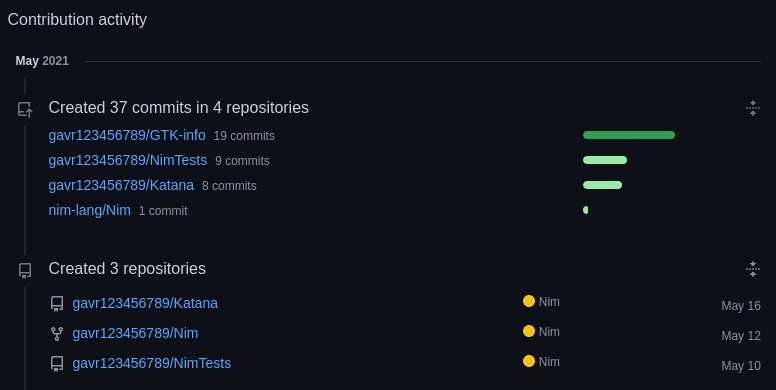Click yellow language dot on forked Nim row

click(x=529, y=332)
